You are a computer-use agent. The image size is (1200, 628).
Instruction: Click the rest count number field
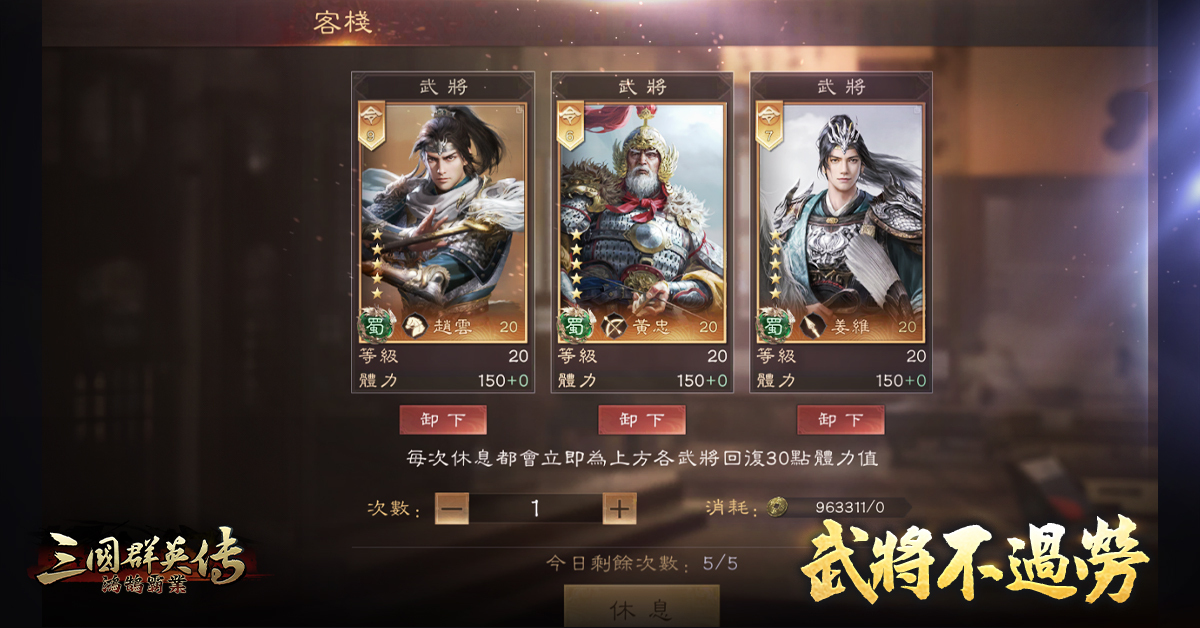pyautogui.click(x=535, y=508)
